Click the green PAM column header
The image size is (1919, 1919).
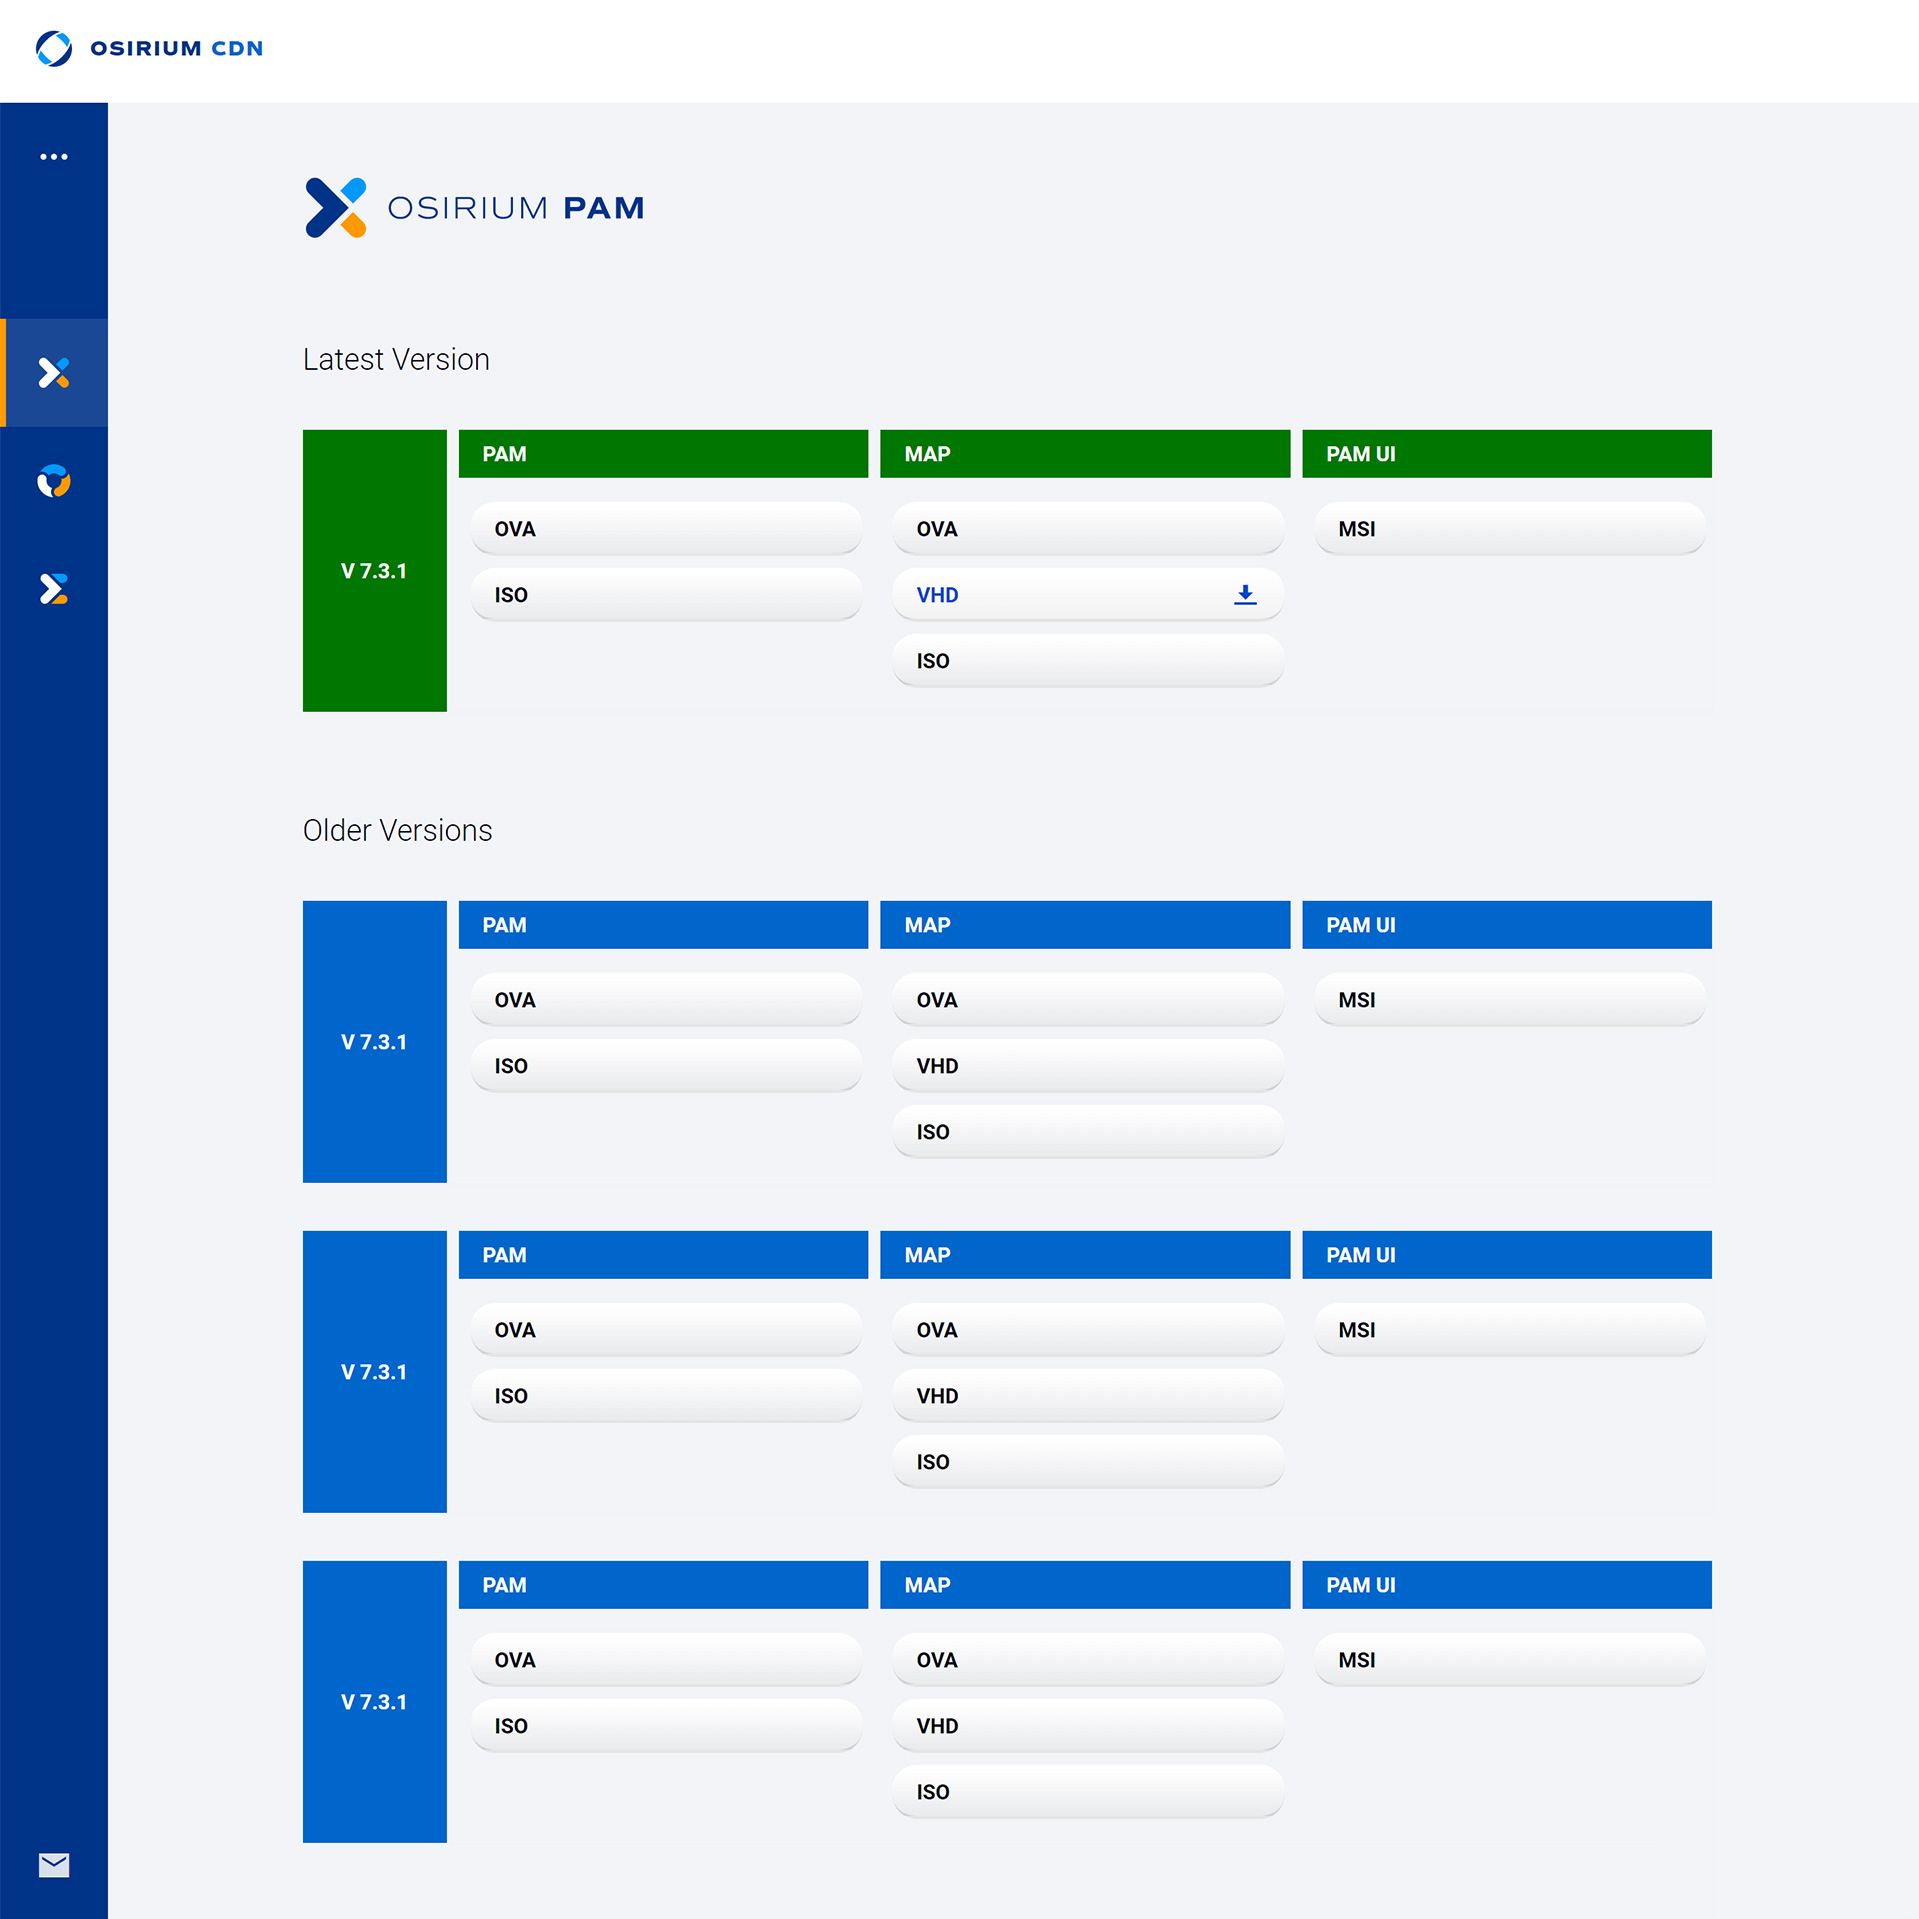coord(663,454)
